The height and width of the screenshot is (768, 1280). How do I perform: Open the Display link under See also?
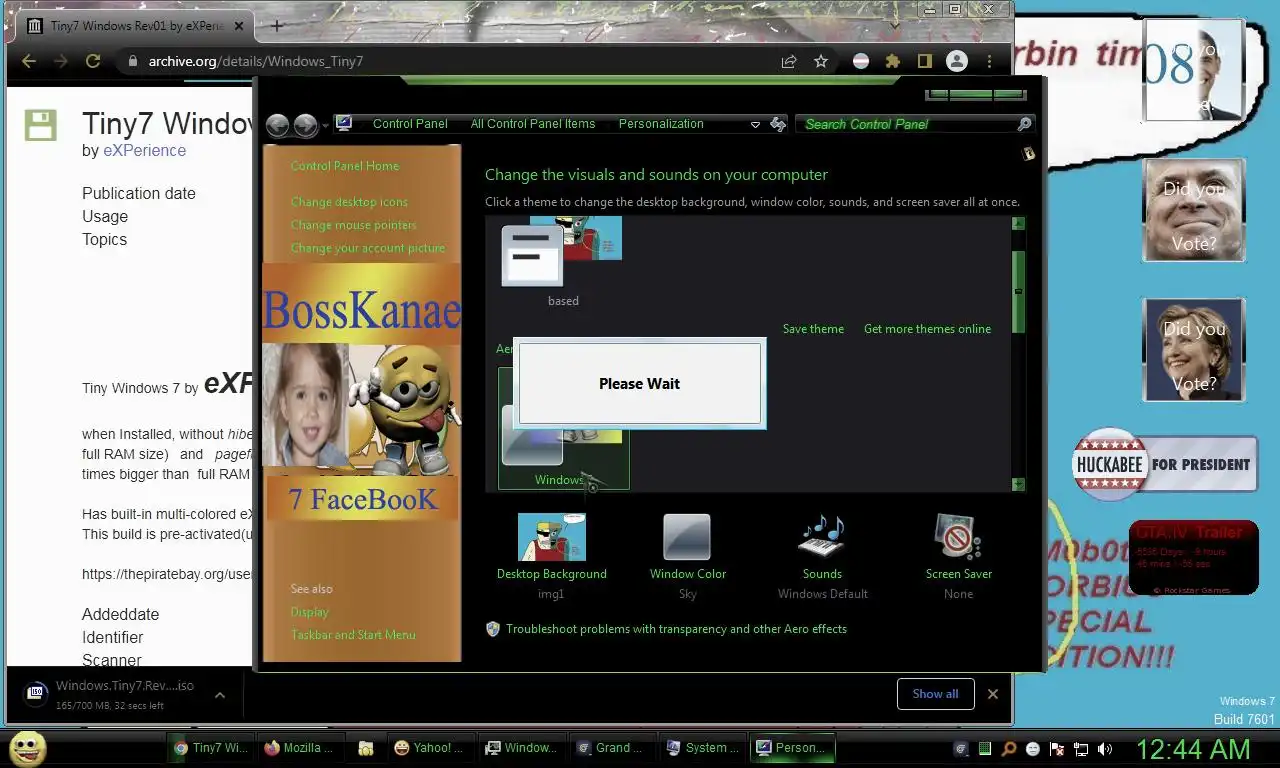[x=309, y=612]
